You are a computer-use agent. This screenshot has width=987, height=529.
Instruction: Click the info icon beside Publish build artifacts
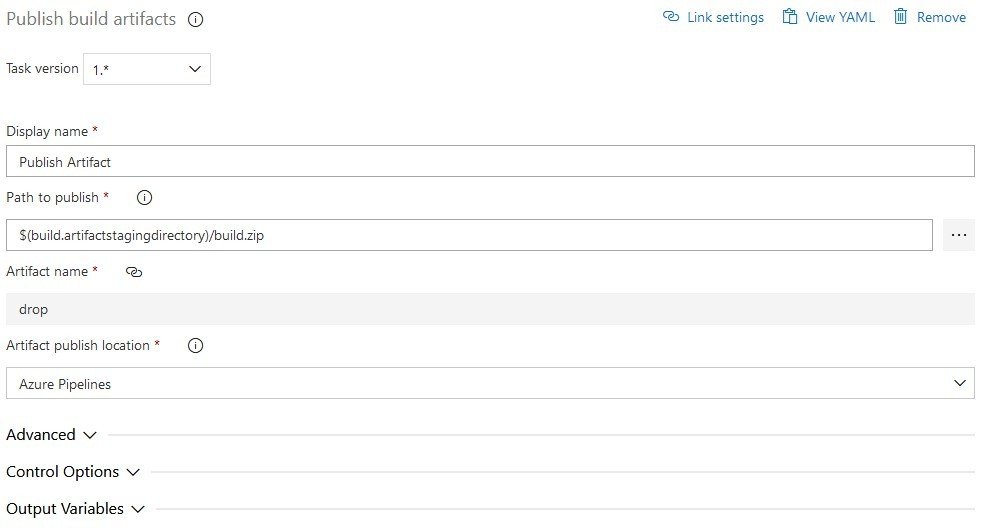(x=196, y=20)
